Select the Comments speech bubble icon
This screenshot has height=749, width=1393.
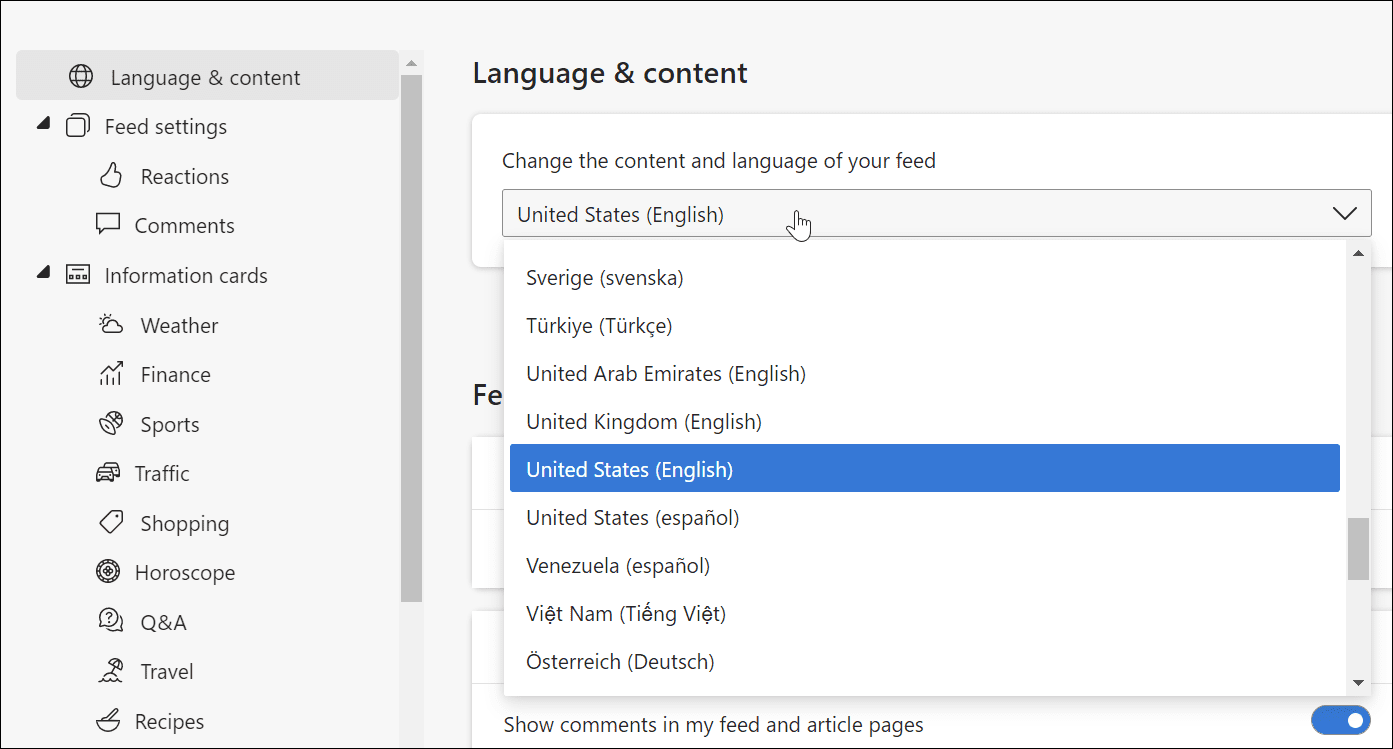click(110, 224)
